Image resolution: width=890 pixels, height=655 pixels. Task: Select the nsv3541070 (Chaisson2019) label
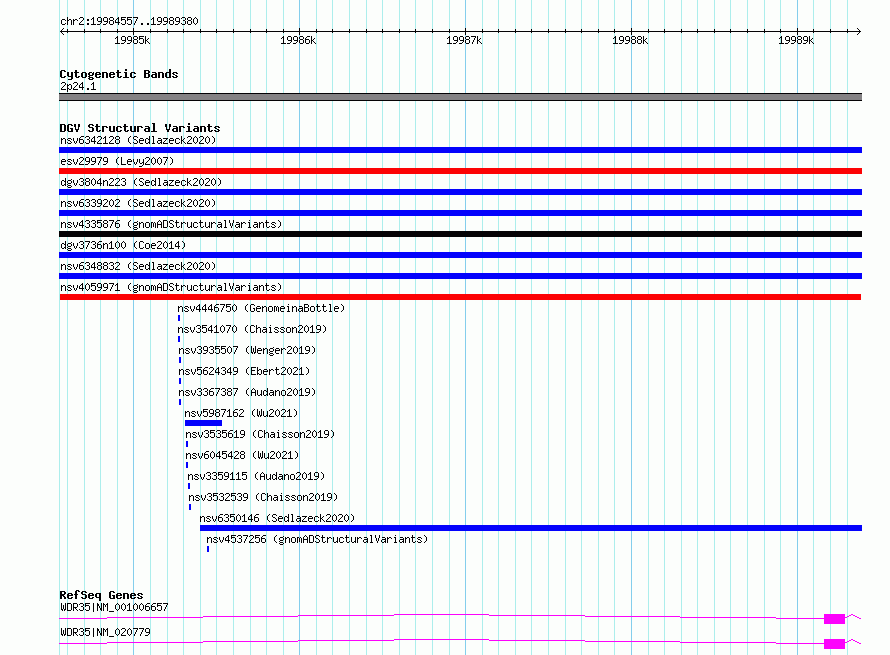(x=252, y=329)
